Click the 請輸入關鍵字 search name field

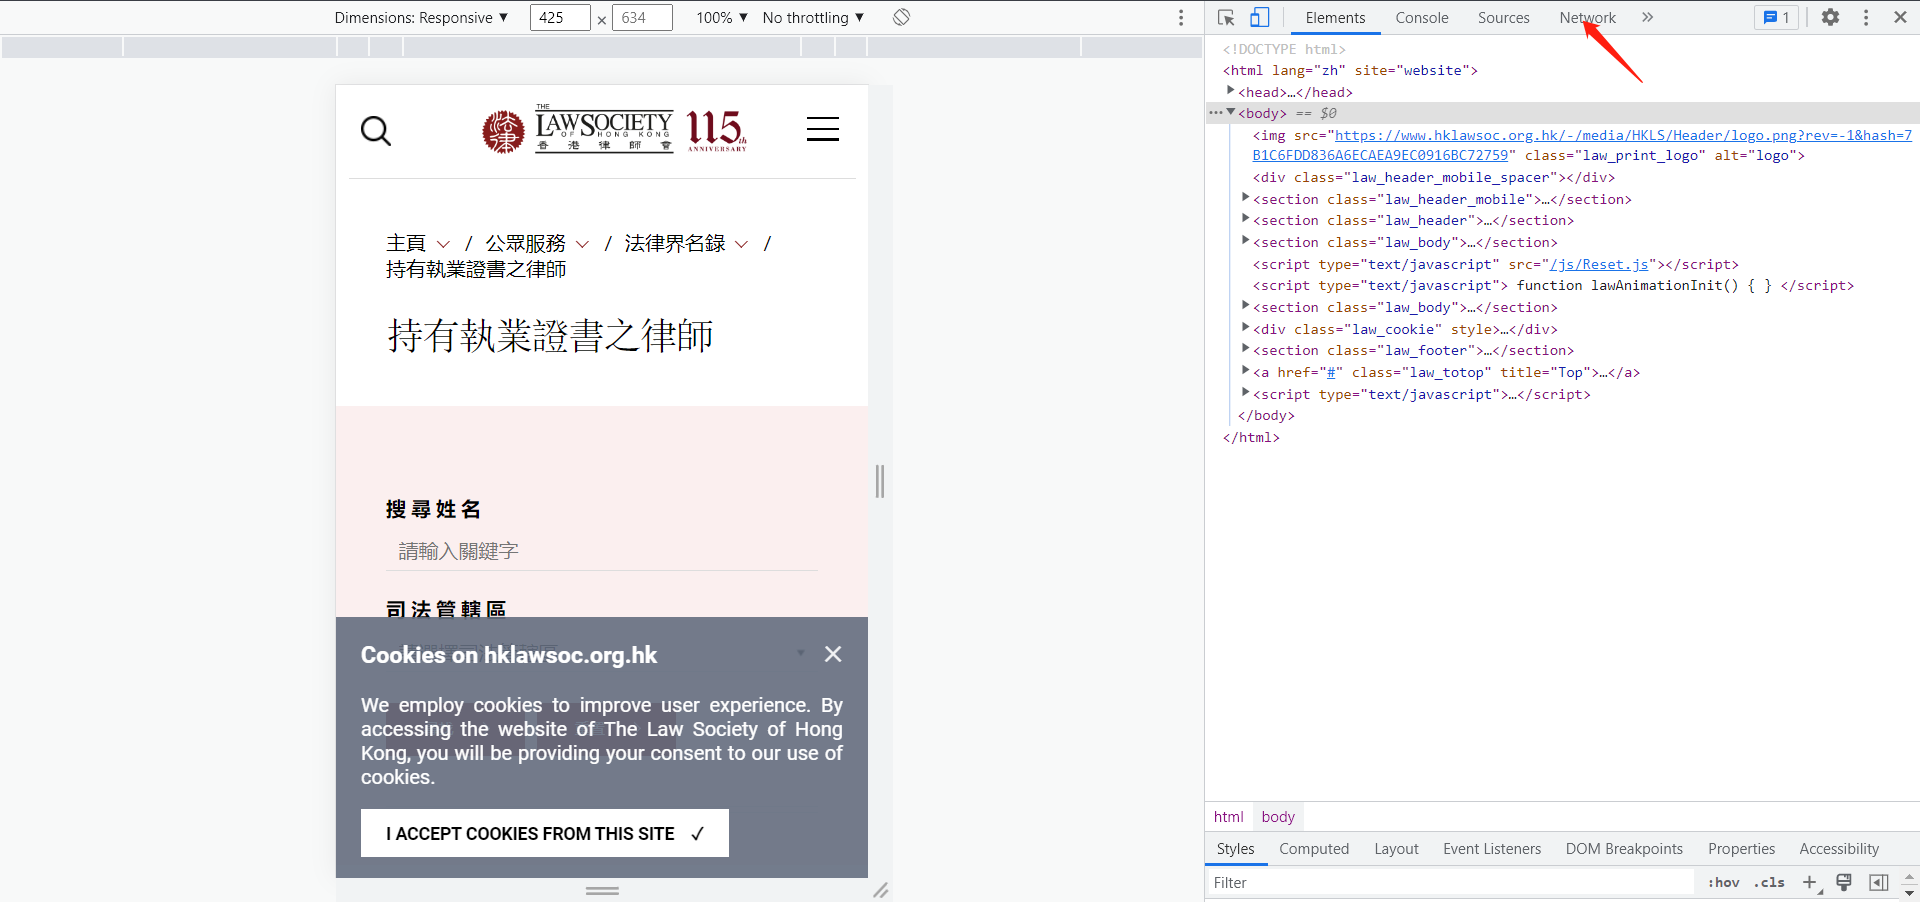pyautogui.click(x=602, y=551)
